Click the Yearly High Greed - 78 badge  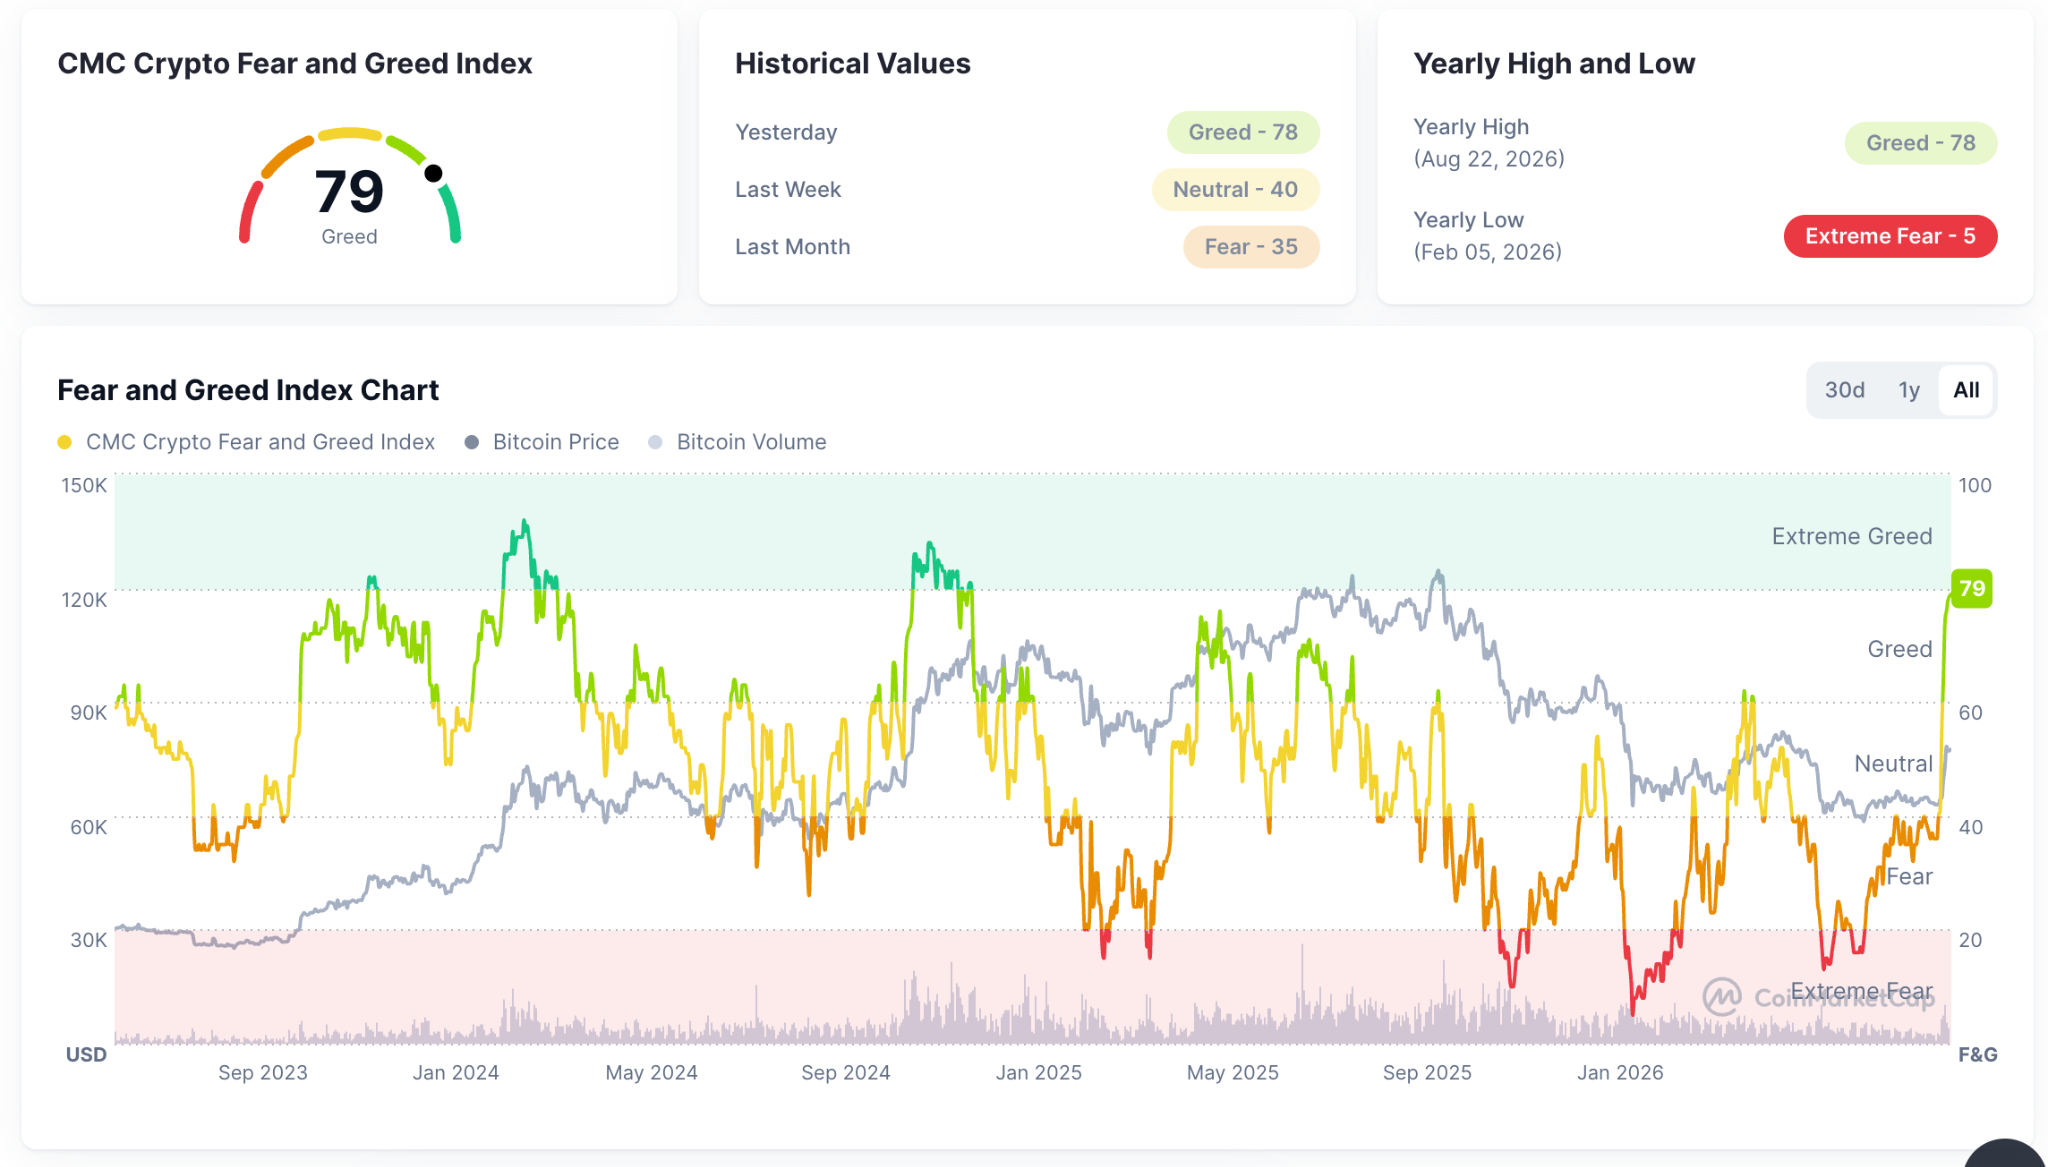(1921, 143)
